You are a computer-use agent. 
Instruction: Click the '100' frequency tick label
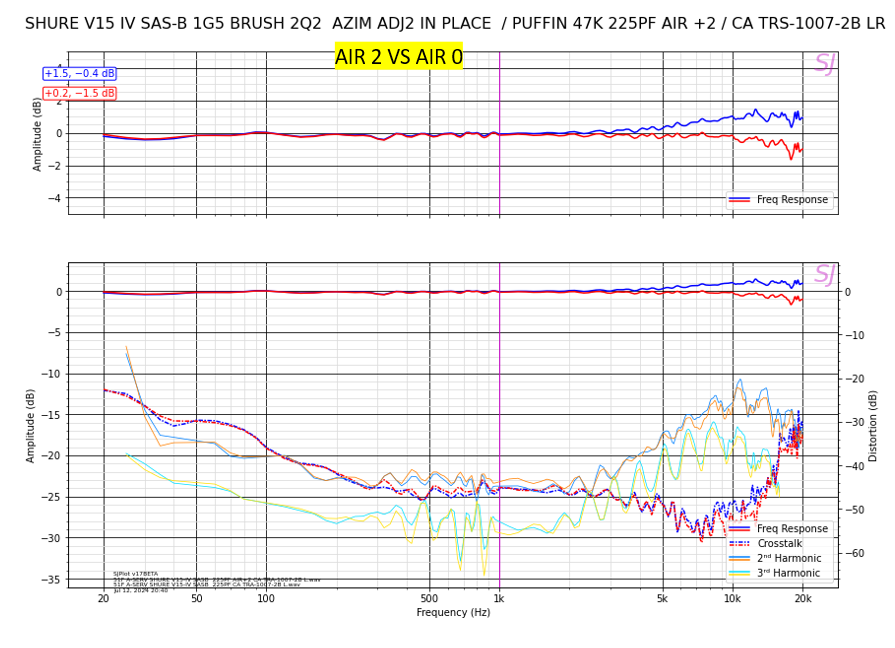pyautogui.click(x=266, y=598)
